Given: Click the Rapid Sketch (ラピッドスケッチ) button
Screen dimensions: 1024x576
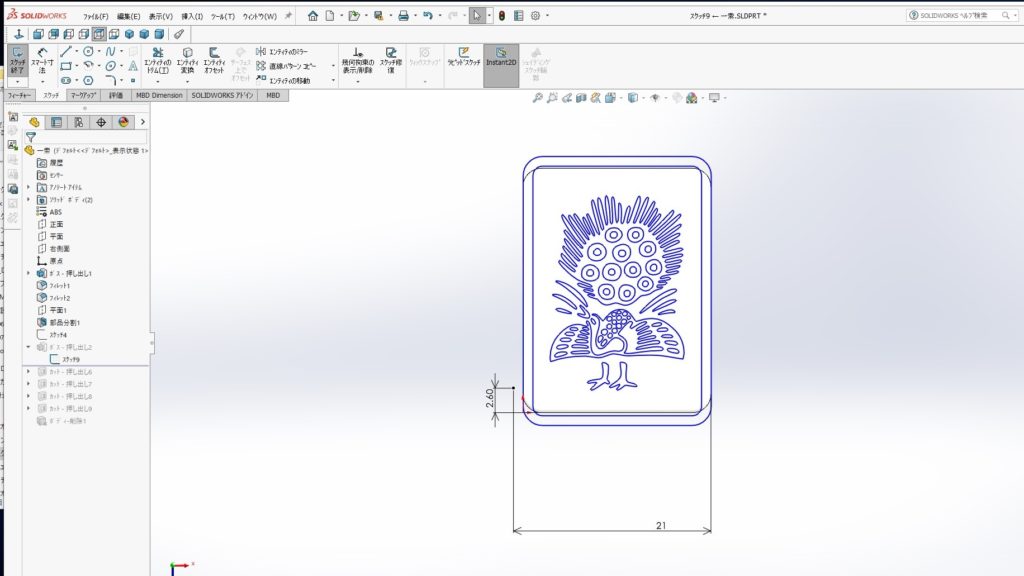Looking at the screenshot, I should coord(463,59).
